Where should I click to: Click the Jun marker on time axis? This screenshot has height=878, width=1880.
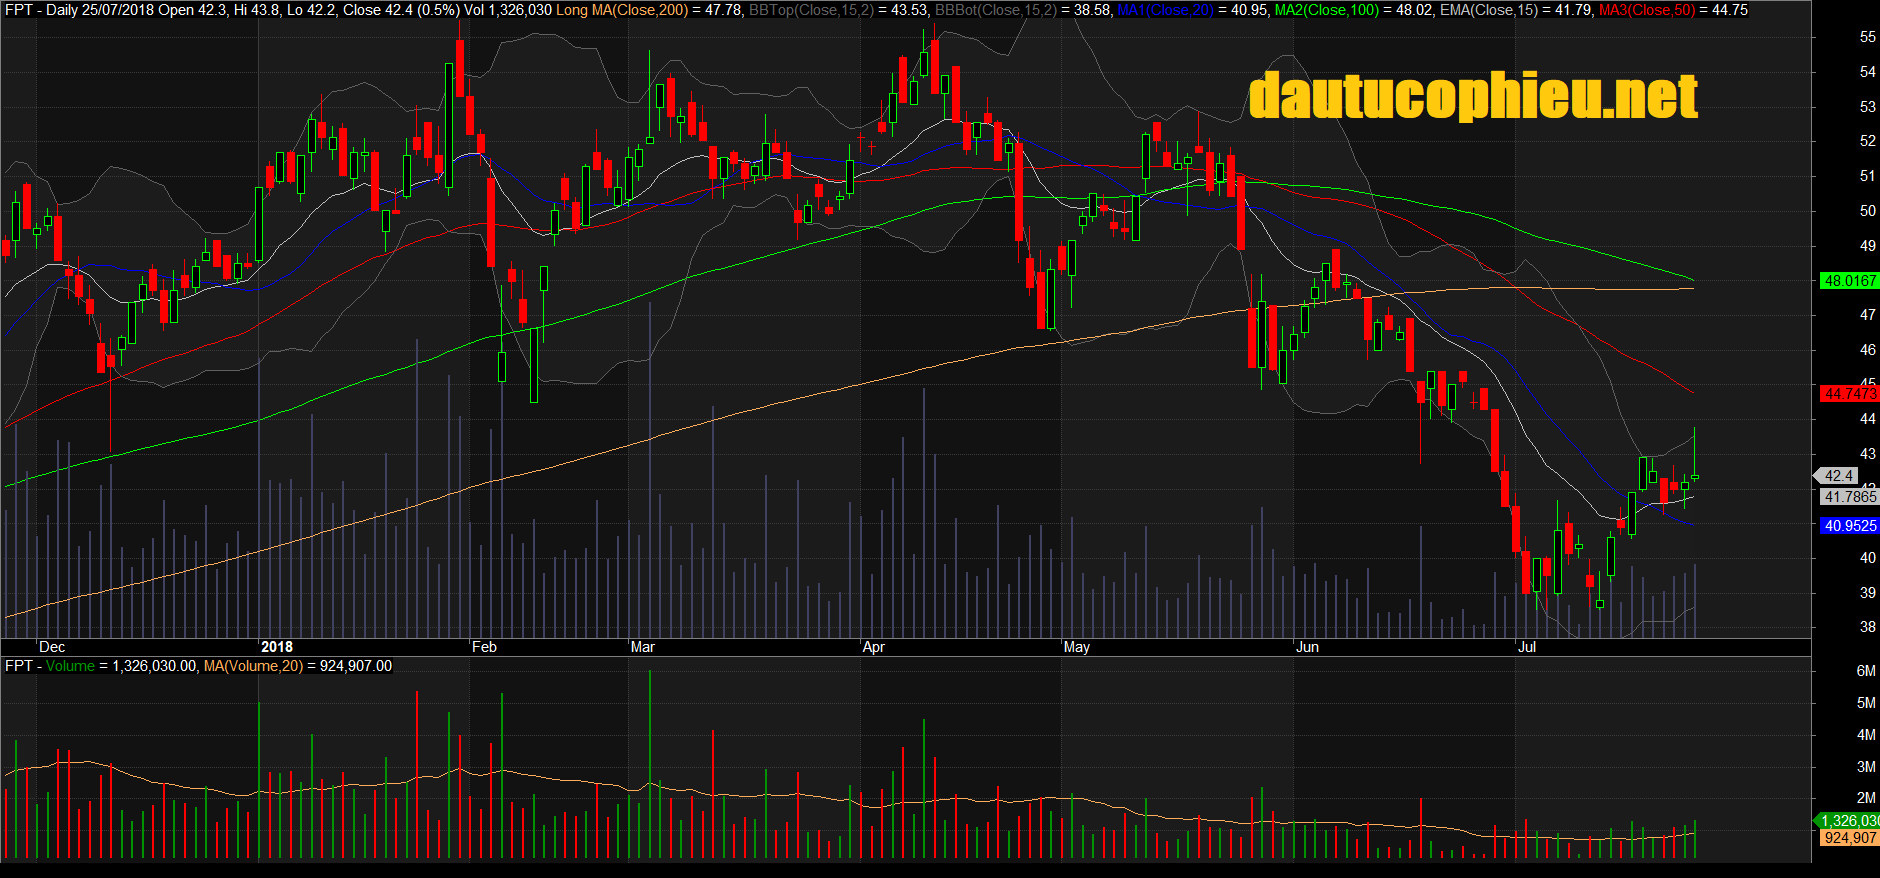click(x=1307, y=647)
